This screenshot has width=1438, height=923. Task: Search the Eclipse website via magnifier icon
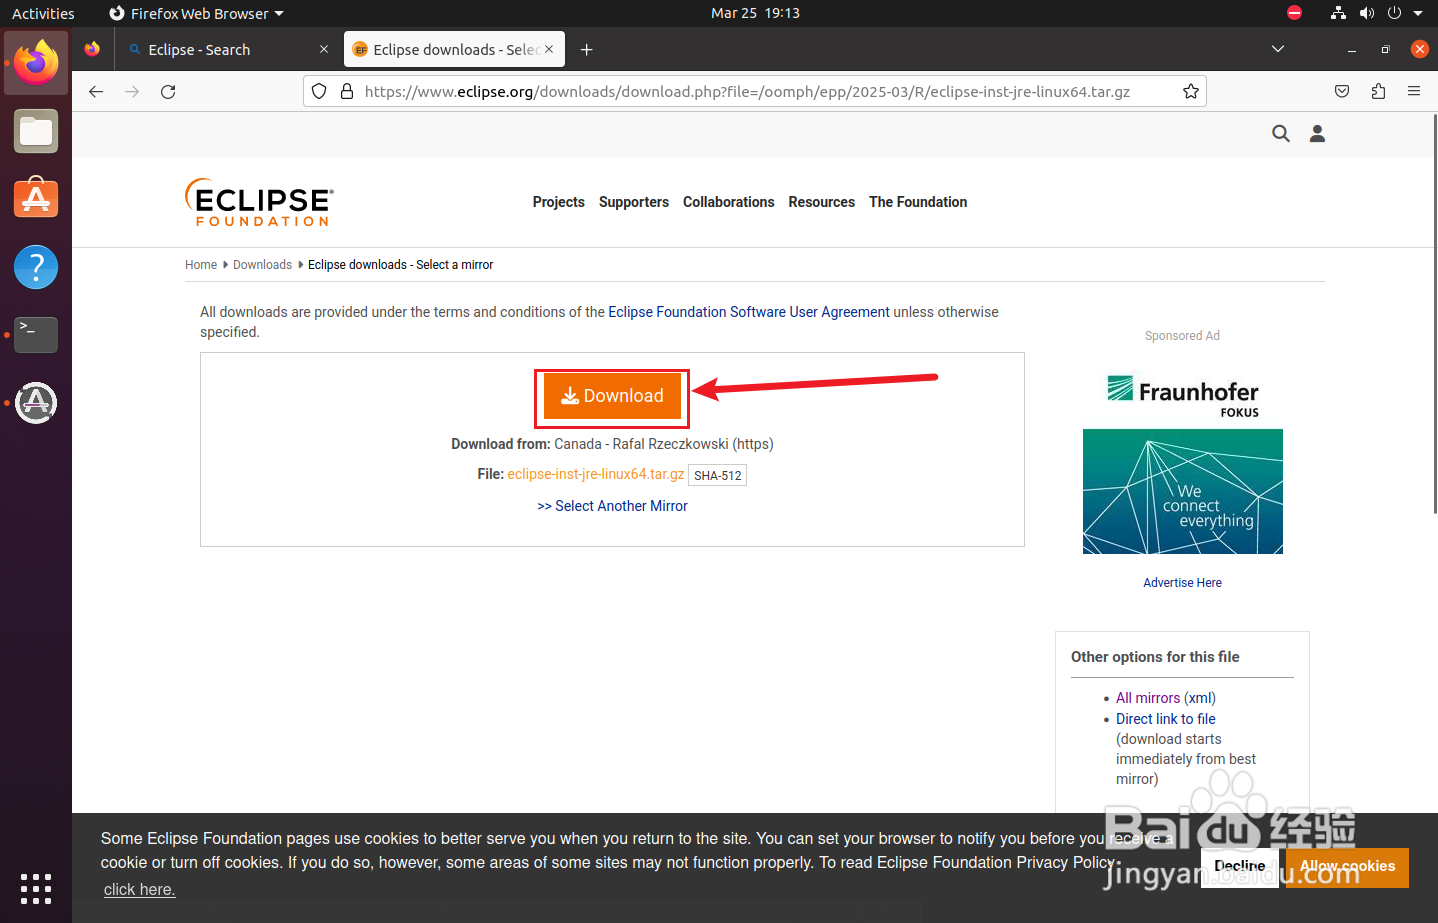click(x=1281, y=133)
